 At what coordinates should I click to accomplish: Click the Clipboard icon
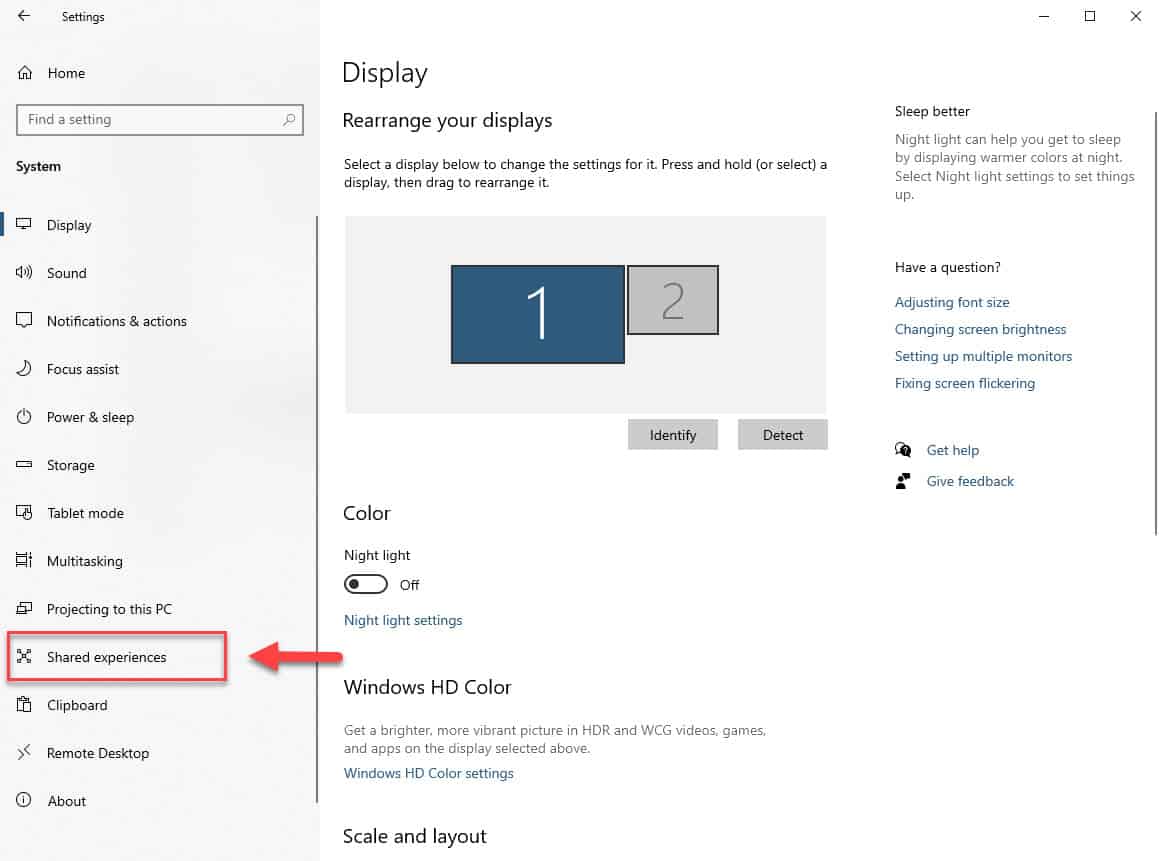click(x=24, y=704)
